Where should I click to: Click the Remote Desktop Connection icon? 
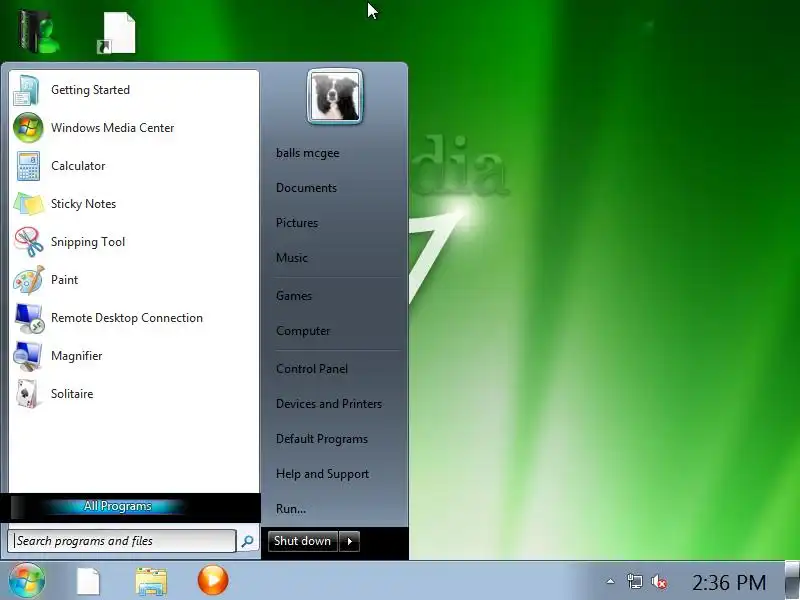29,318
